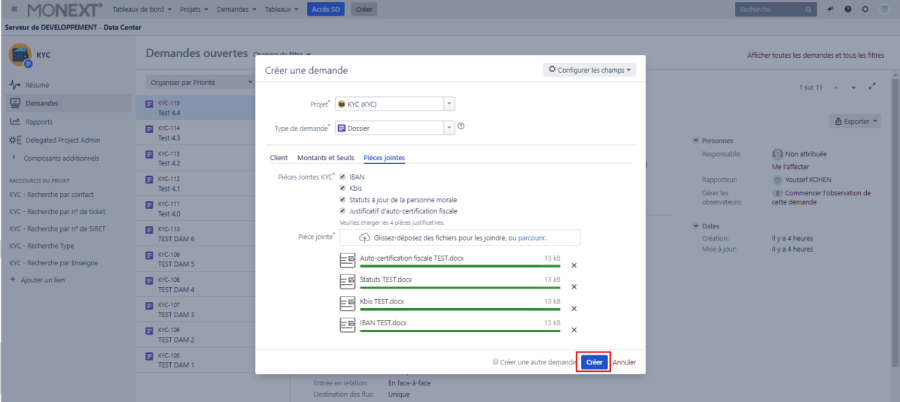The width and height of the screenshot is (900, 402).
Task: Click the Annuler link
Action: (624, 362)
